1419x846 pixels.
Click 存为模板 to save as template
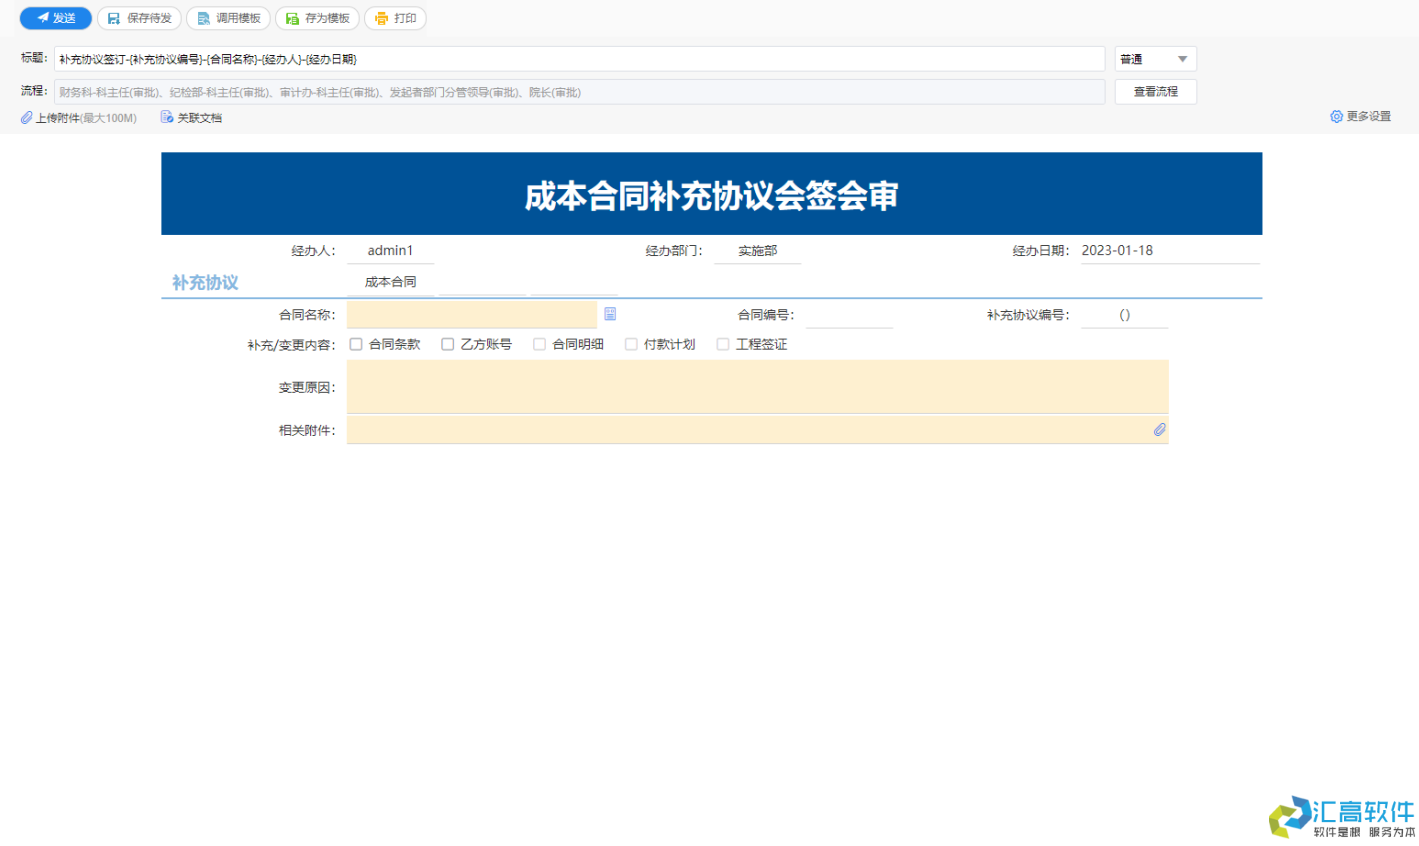click(x=317, y=18)
